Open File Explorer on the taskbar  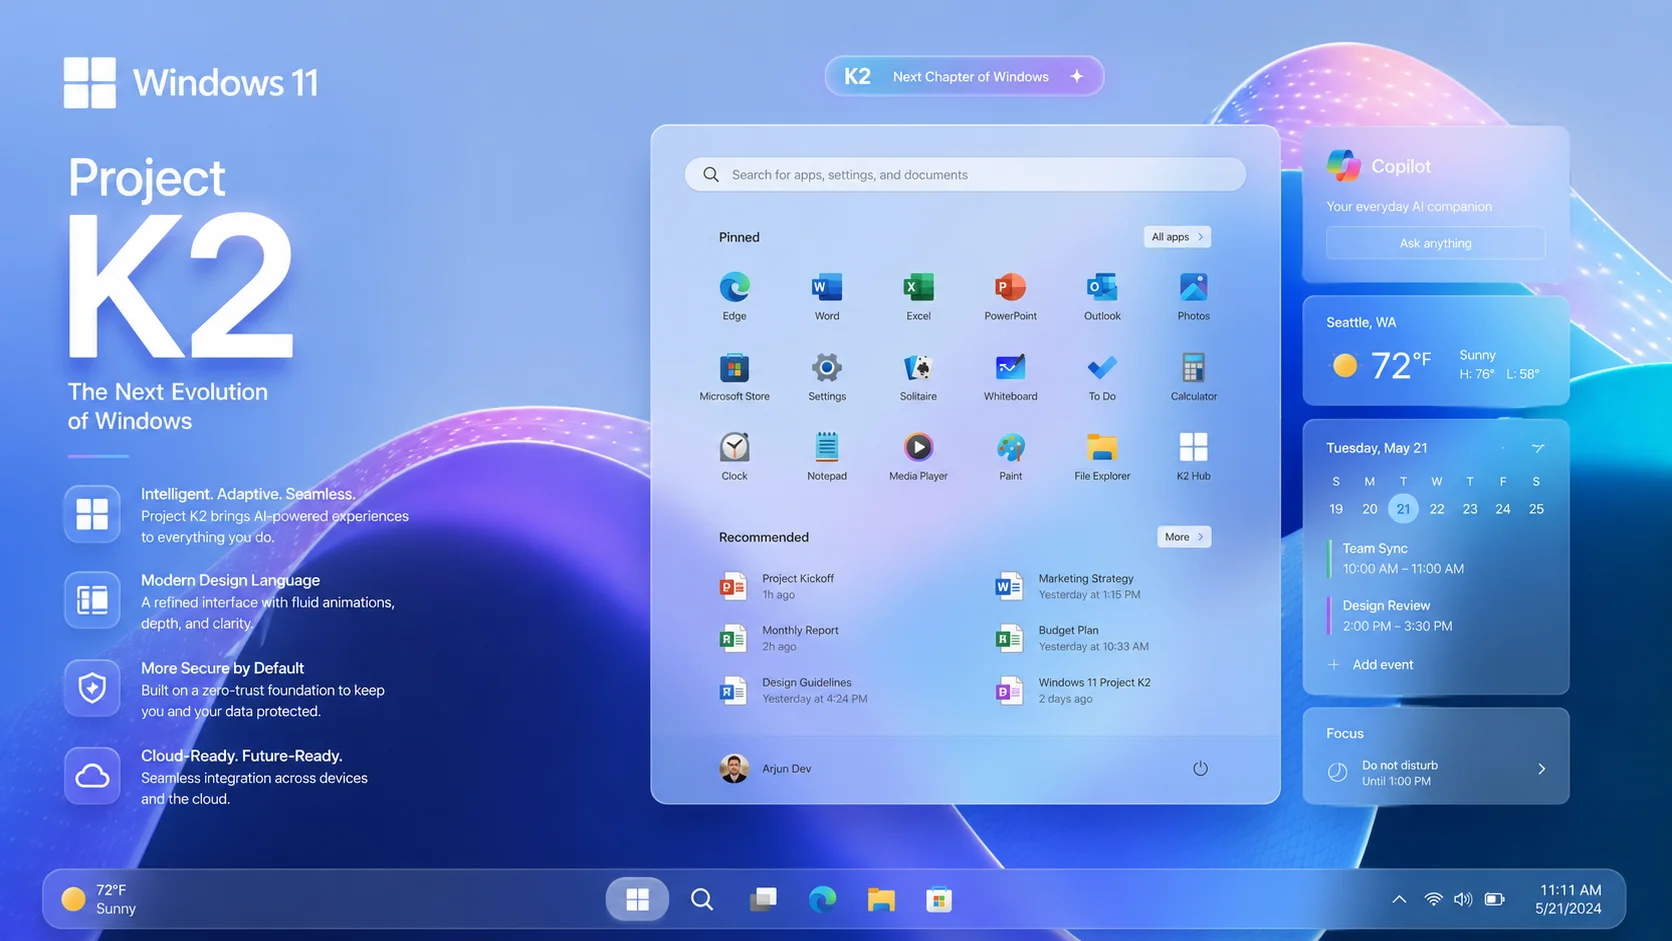(x=881, y=899)
